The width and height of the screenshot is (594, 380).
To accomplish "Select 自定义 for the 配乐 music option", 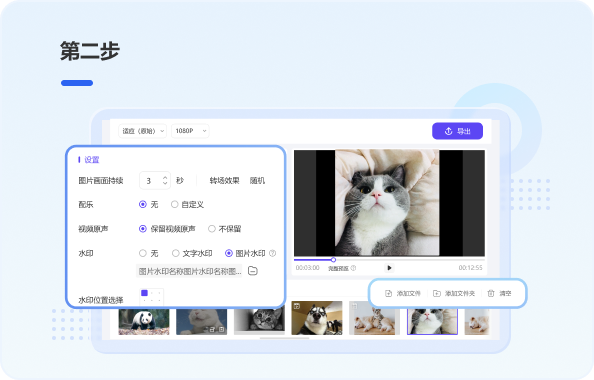I will pos(175,205).
